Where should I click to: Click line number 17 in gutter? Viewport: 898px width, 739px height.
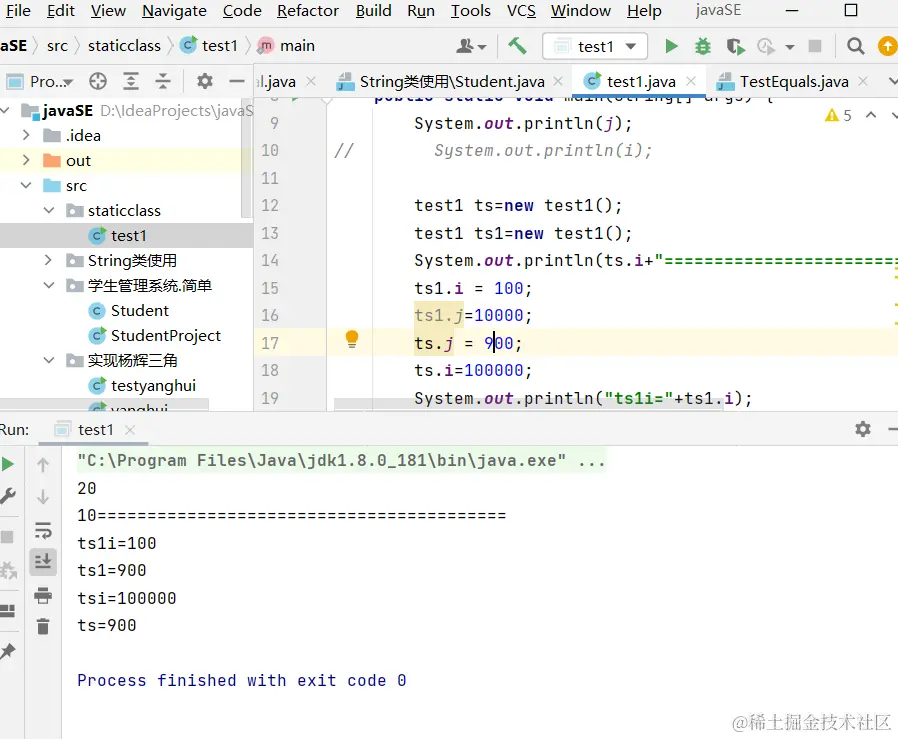(270, 343)
